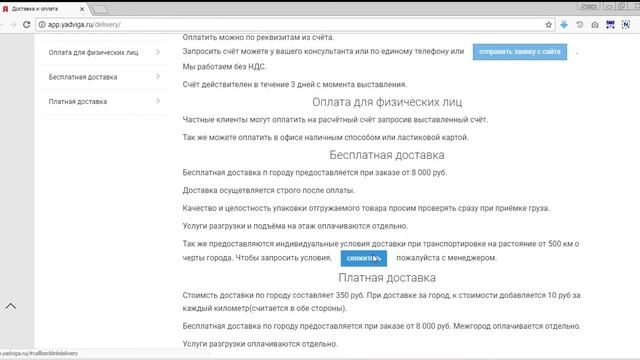Click chevron next to sidebar Бесплатная доставка
The width and height of the screenshot is (640, 360).
point(158,76)
